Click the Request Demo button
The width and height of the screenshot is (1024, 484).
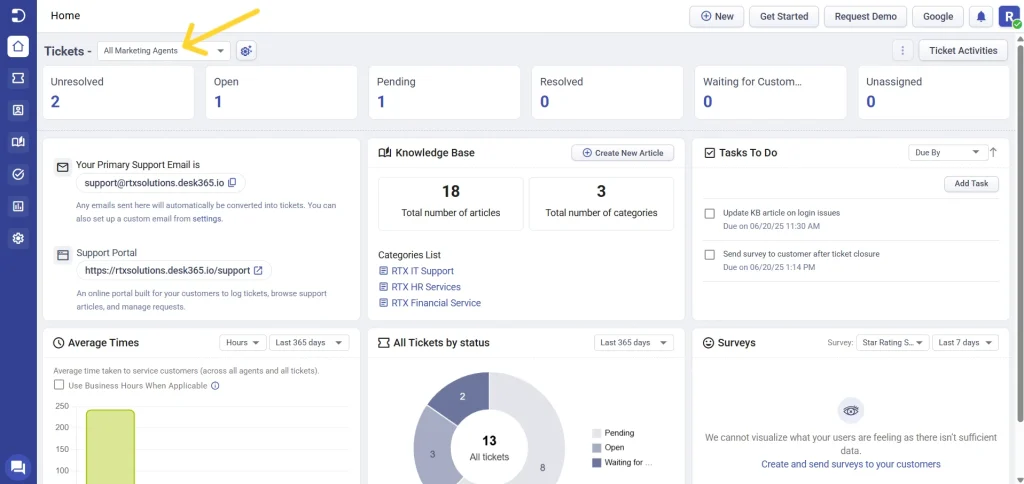[865, 16]
